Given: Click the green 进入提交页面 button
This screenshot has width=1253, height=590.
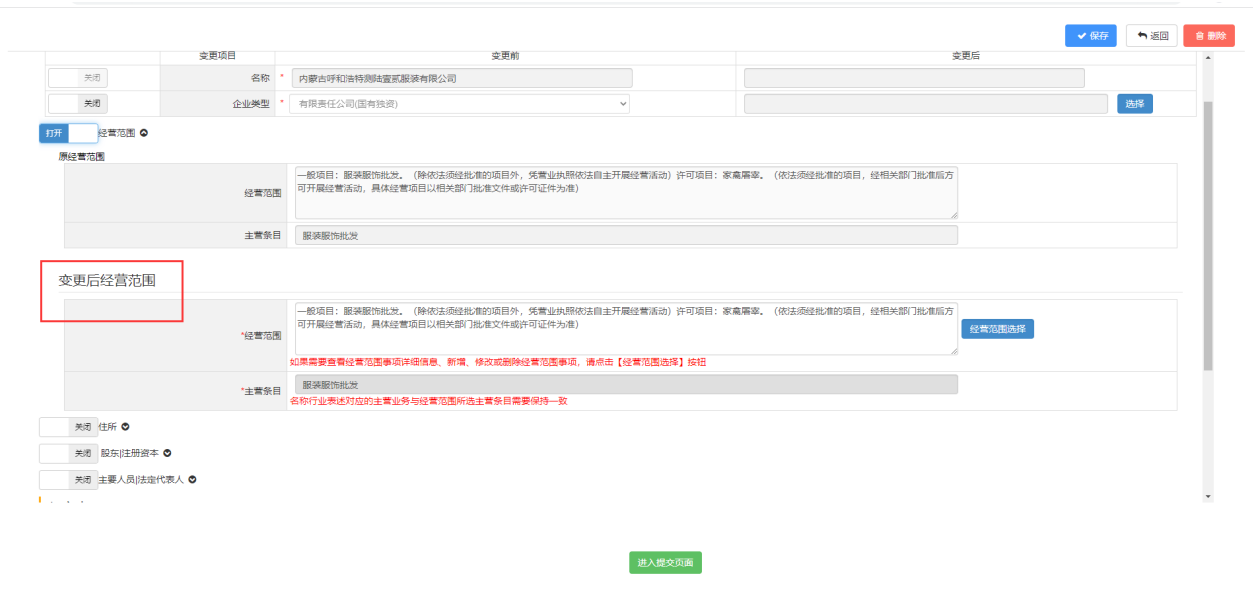Looking at the screenshot, I should [x=665, y=563].
